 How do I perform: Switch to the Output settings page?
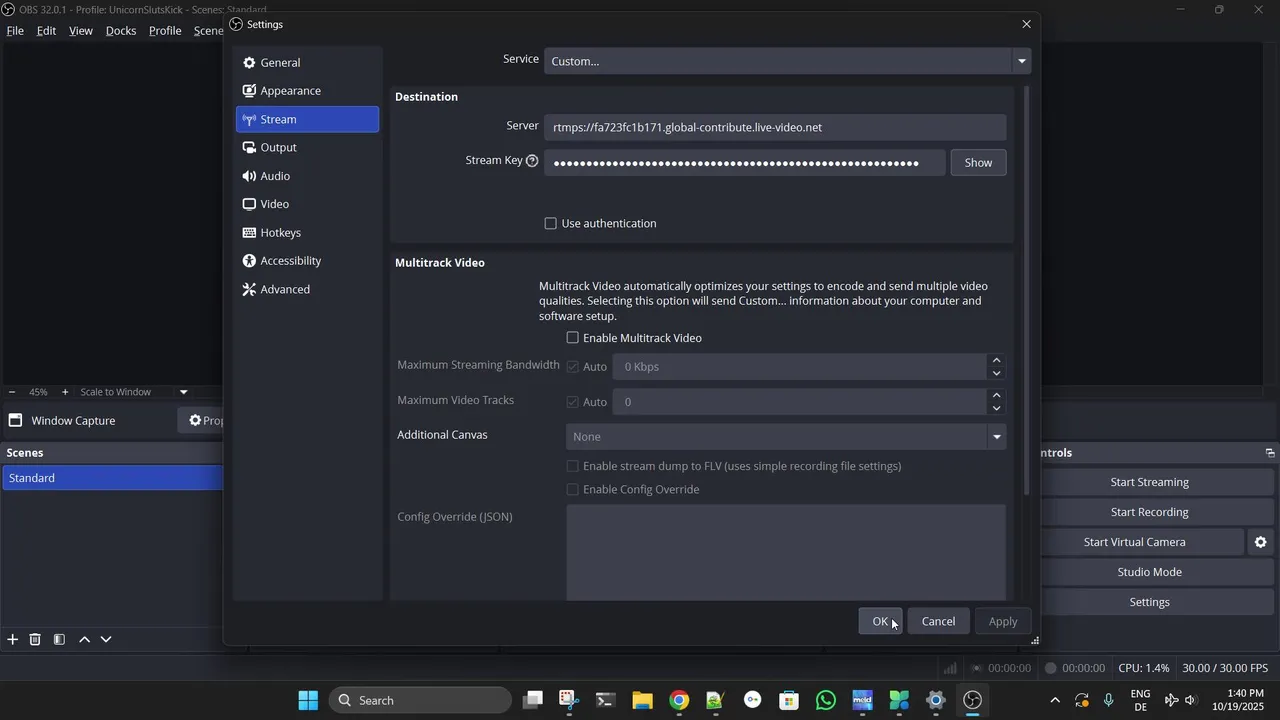(308, 148)
